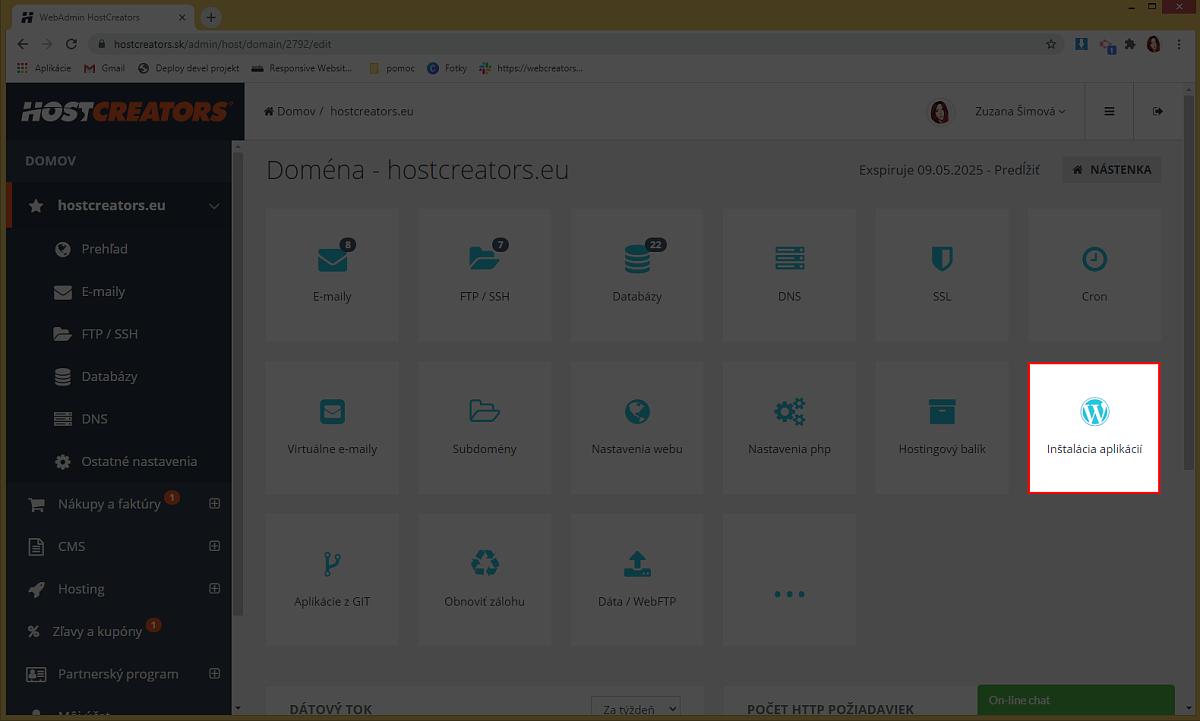The image size is (1200, 721).
Task: Select DNS in sidebar
Action: 94,419
